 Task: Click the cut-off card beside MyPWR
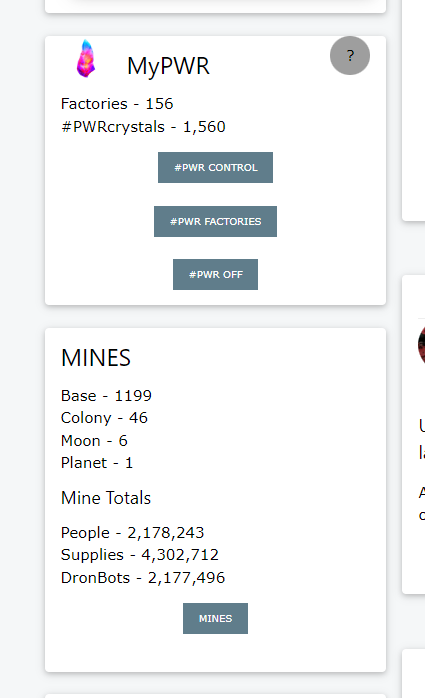pyautogui.click(x=414, y=110)
